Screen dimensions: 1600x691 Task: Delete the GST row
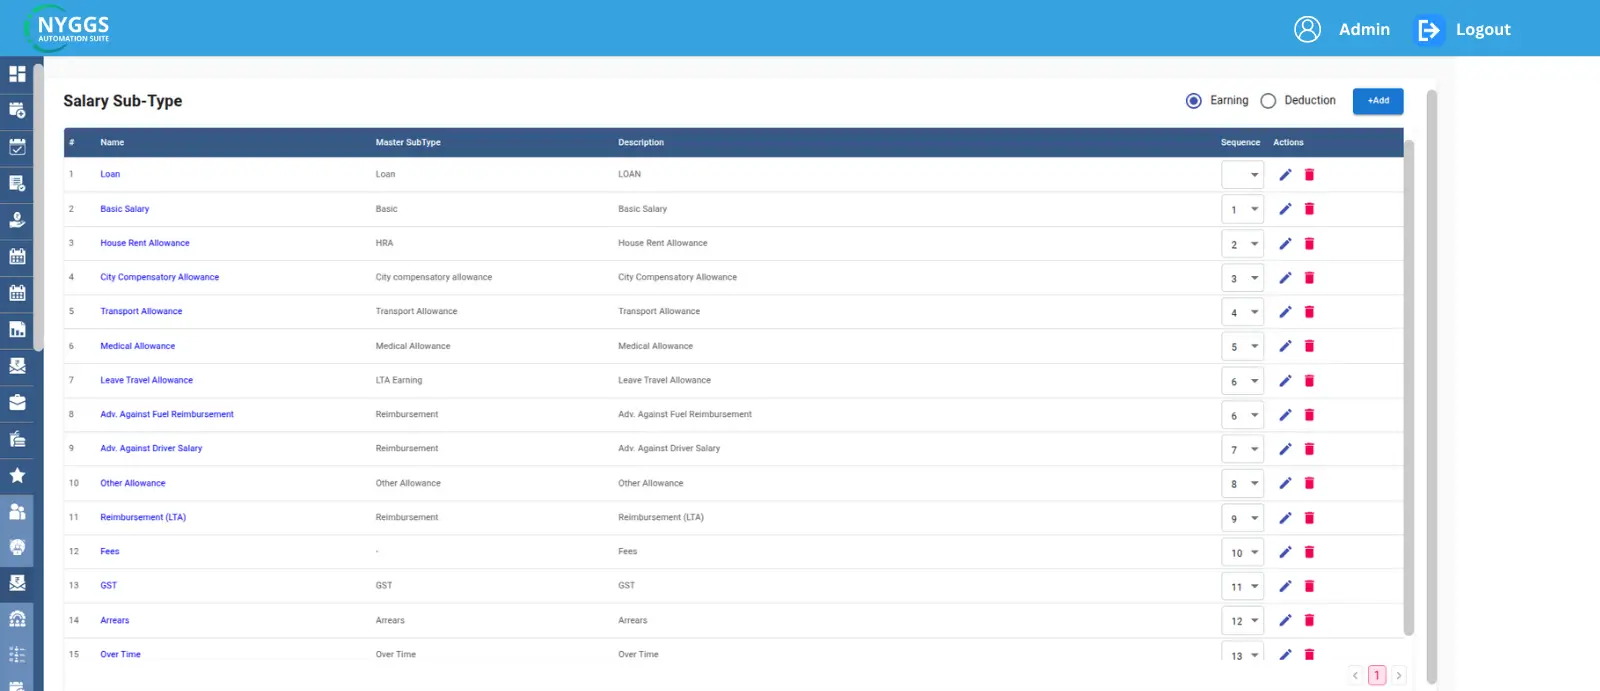tap(1309, 586)
